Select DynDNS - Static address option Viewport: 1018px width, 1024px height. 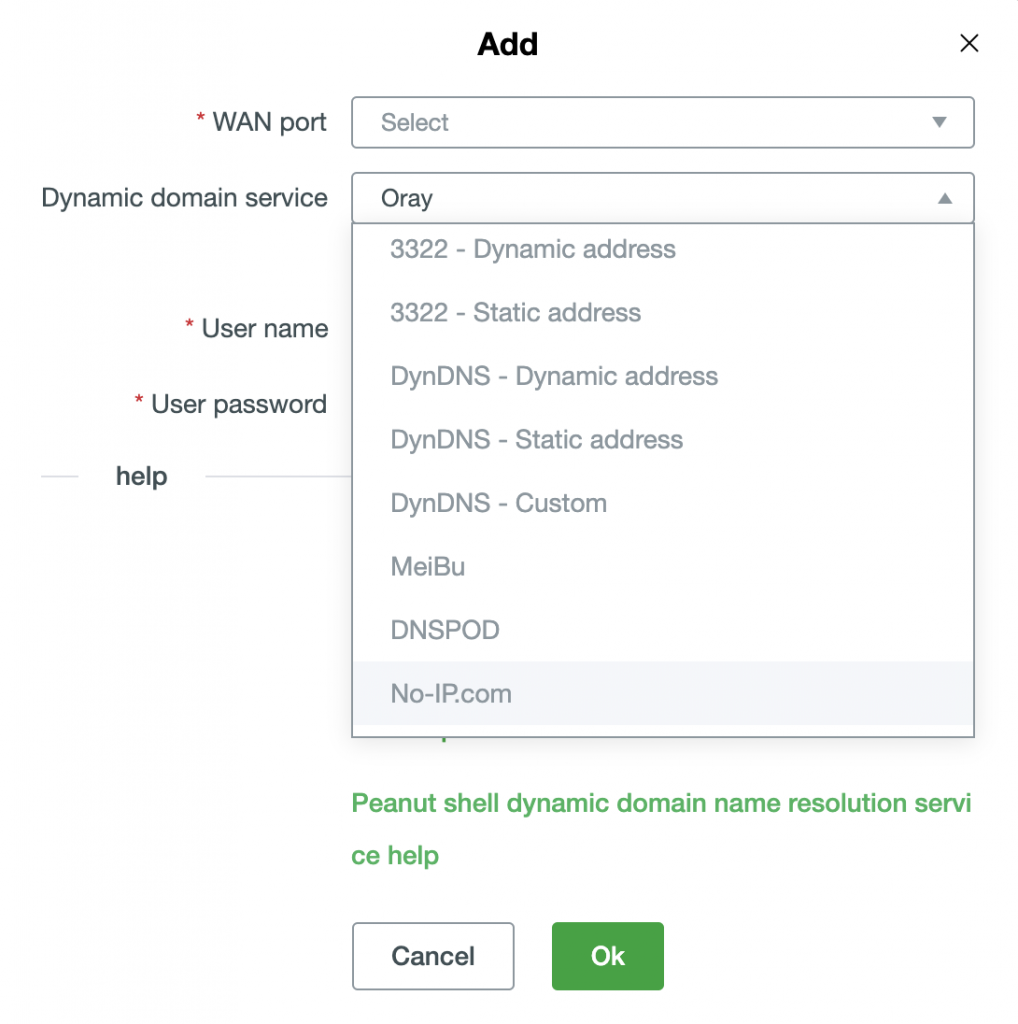[662, 440]
